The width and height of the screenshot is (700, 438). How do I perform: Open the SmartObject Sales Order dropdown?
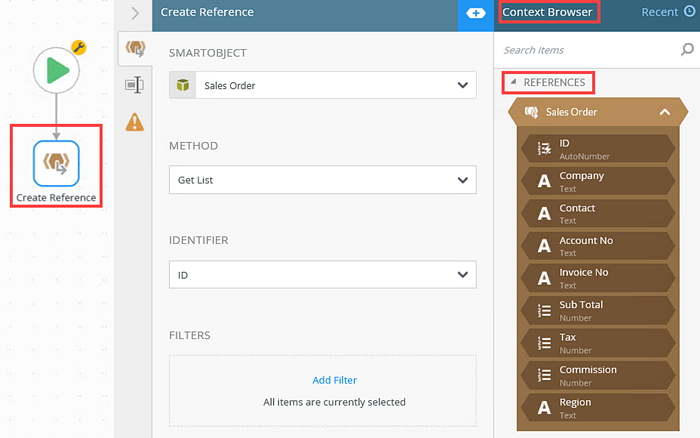pos(322,86)
